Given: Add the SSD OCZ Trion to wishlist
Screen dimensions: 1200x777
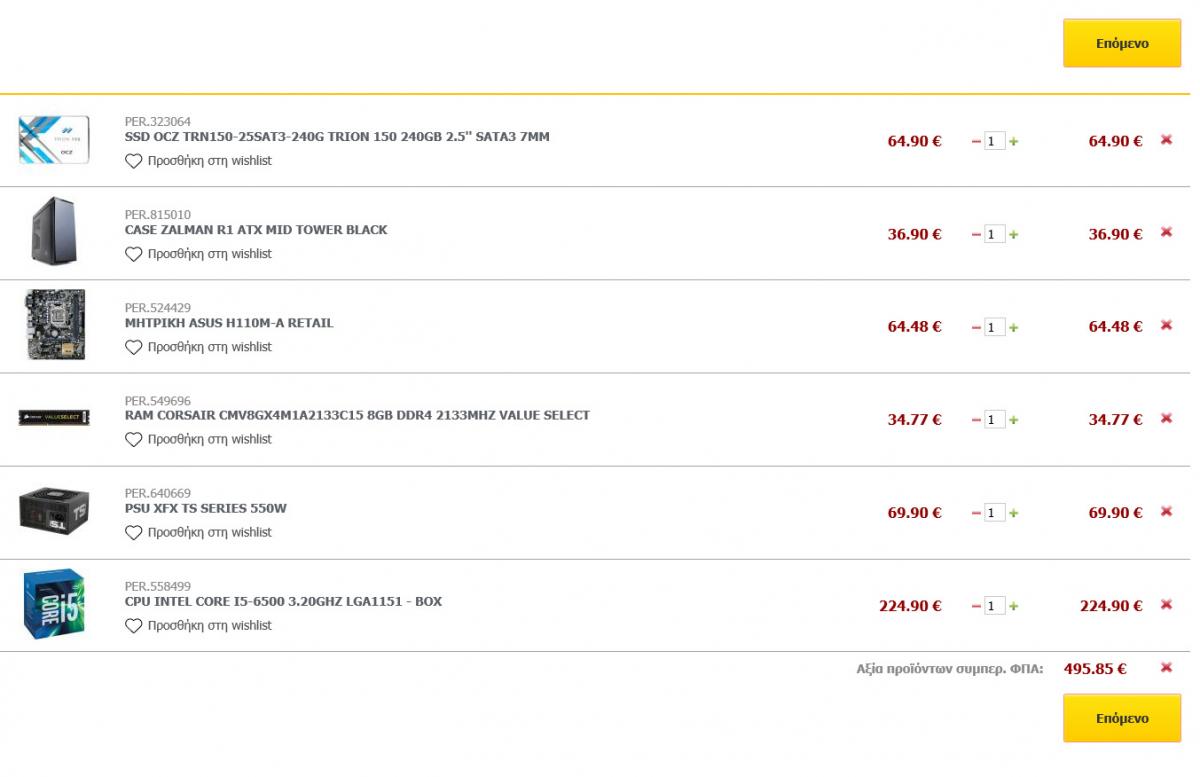Looking at the screenshot, I should tap(198, 161).
